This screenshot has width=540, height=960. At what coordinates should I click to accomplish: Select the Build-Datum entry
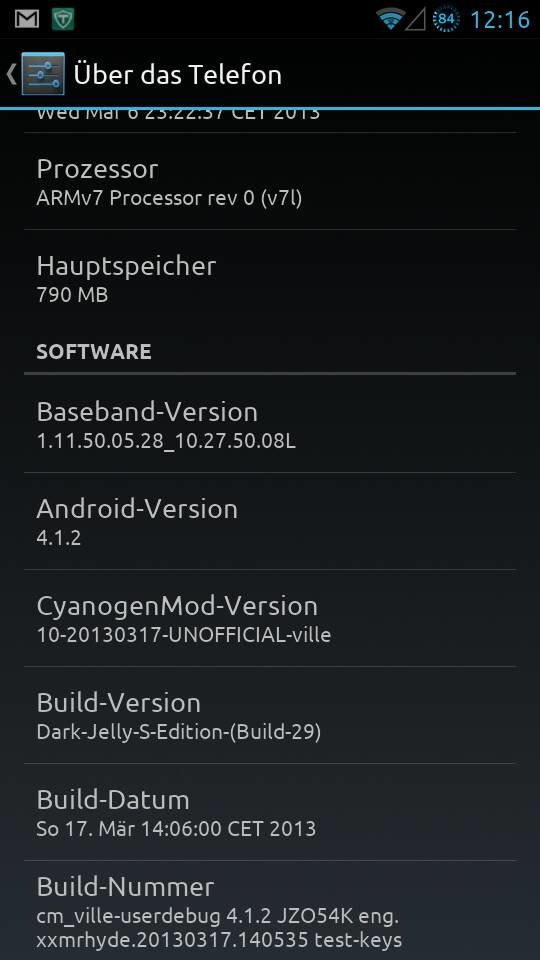click(x=270, y=812)
